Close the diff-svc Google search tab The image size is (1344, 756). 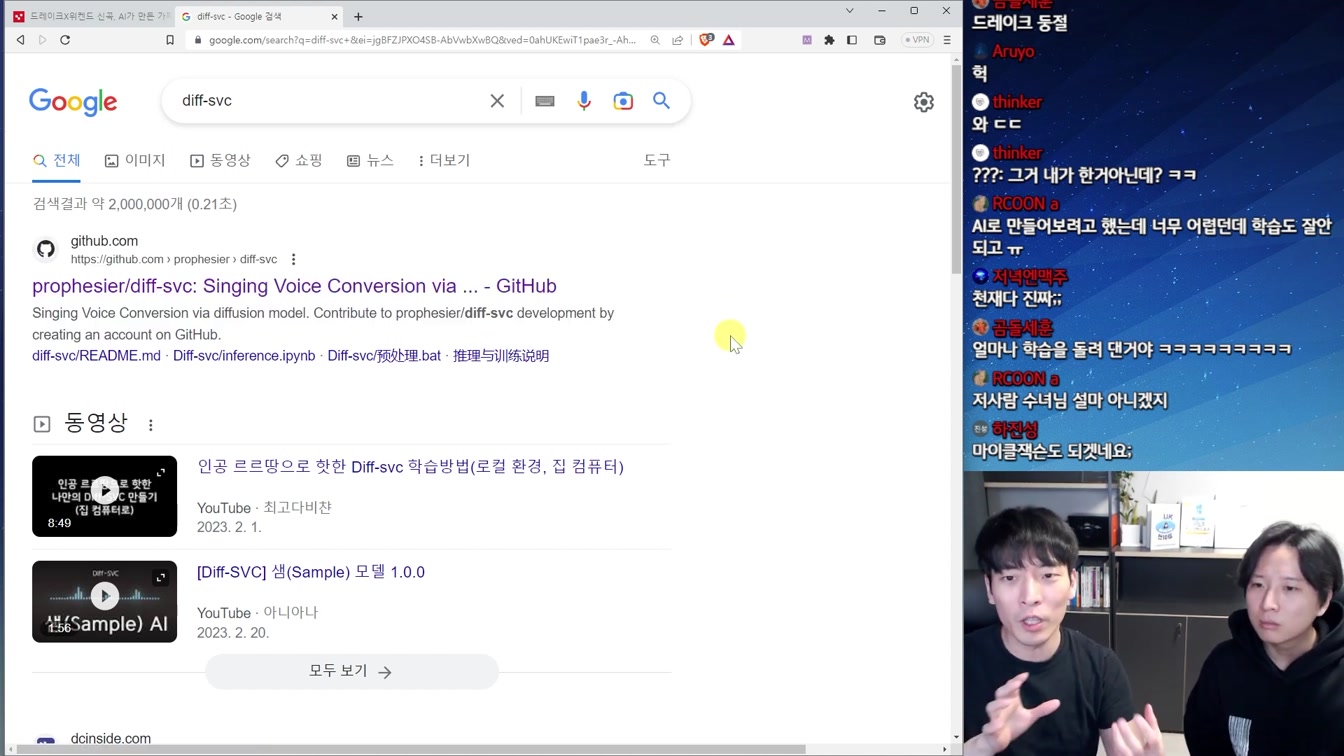click(334, 16)
